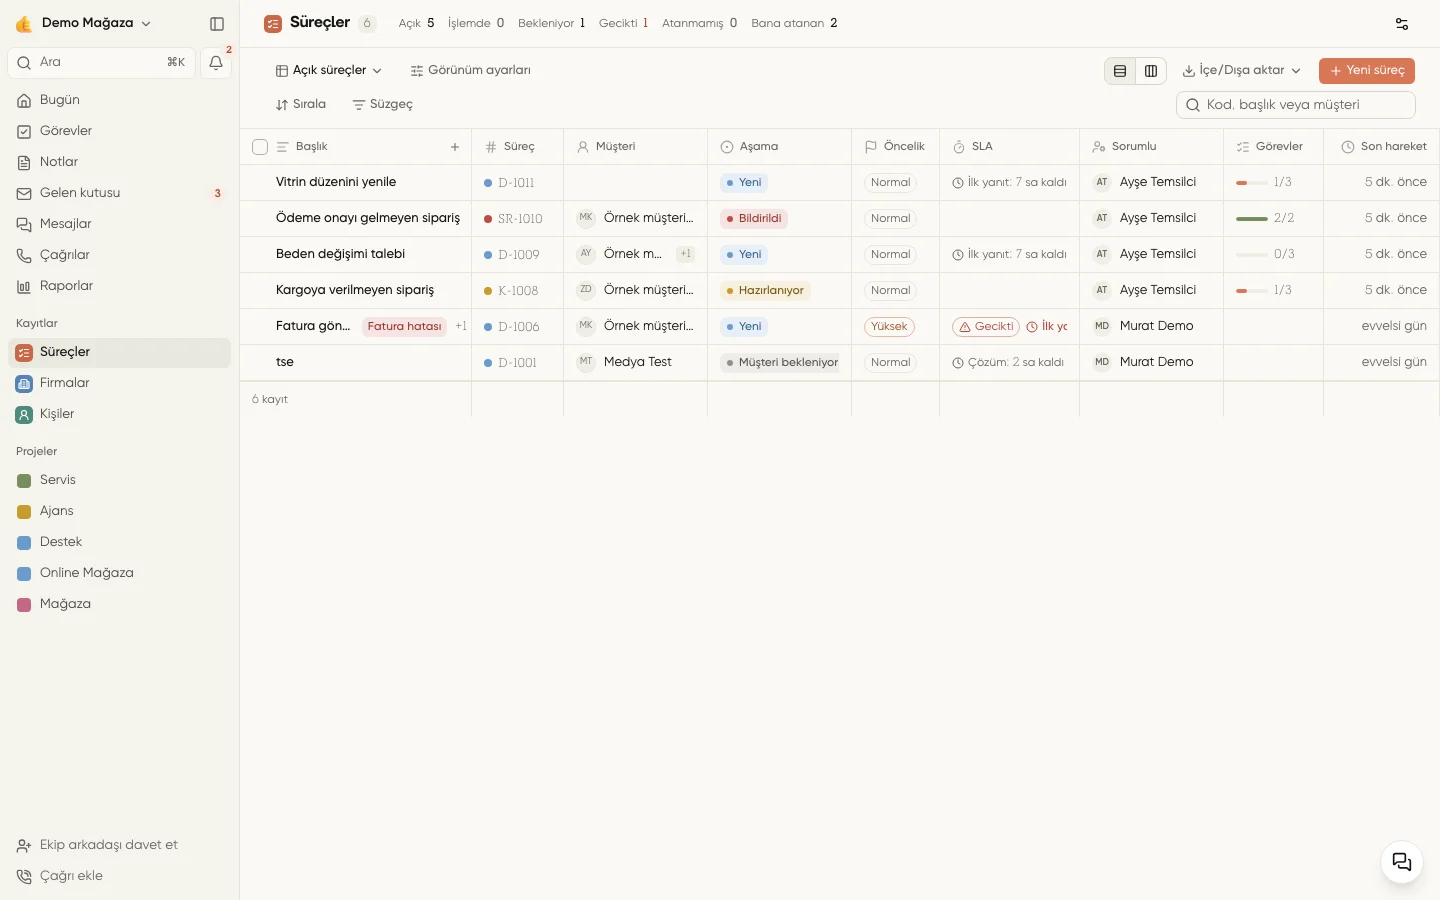The height and width of the screenshot is (900, 1440).
Task: Open Notlar page
Action: 120,162
